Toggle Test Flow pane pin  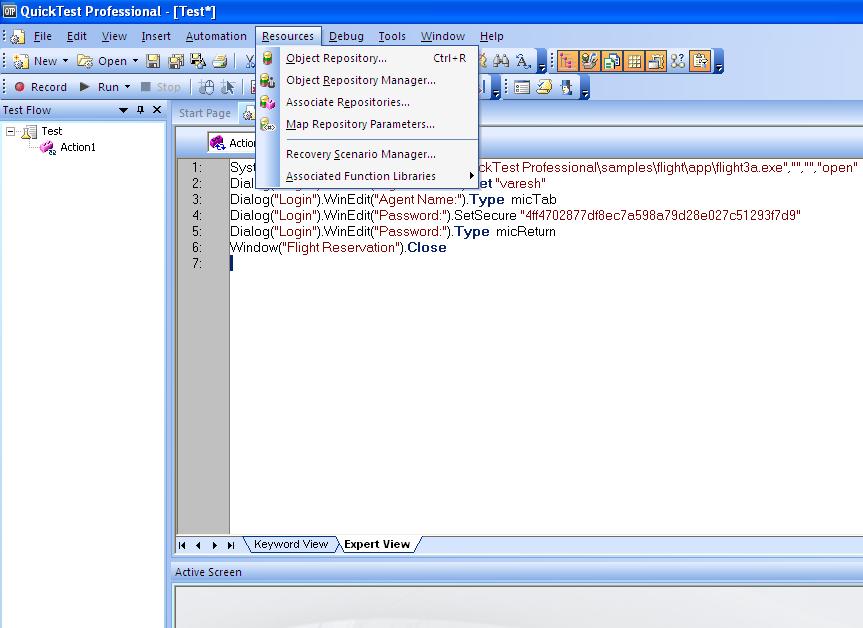click(x=140, y=110)
